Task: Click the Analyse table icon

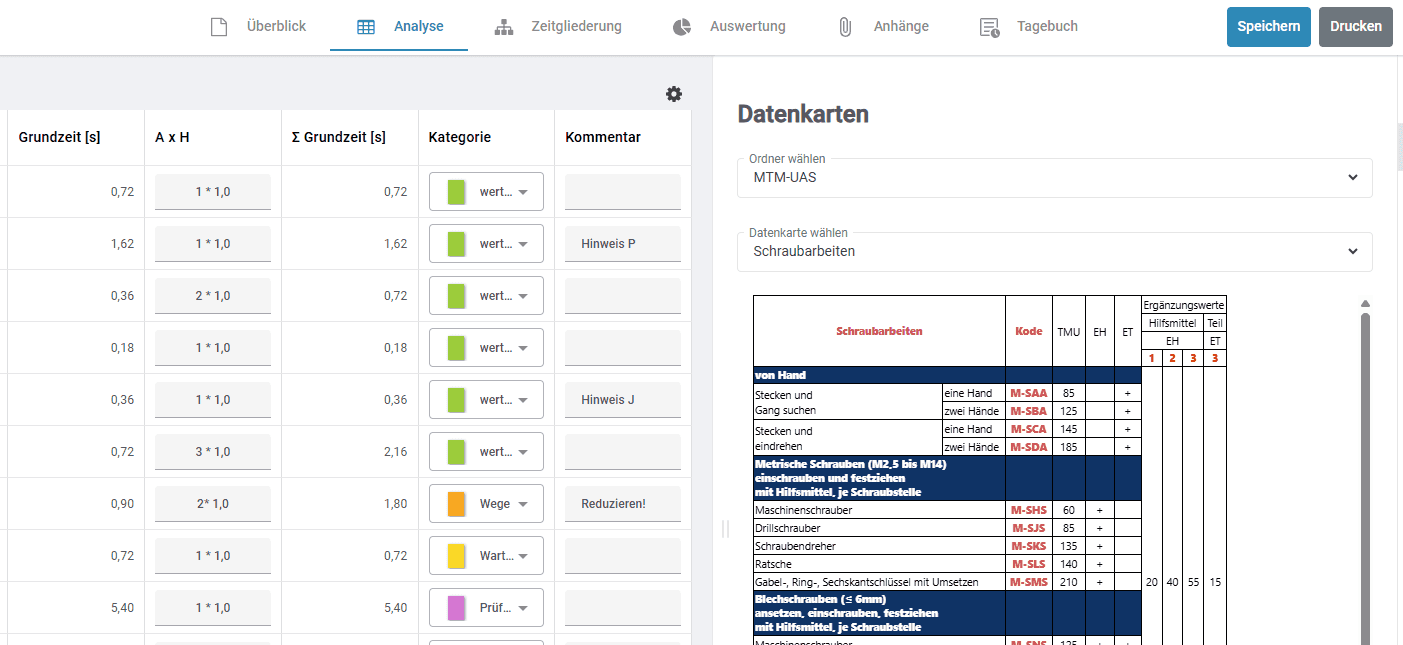Action: coord(366,27)
